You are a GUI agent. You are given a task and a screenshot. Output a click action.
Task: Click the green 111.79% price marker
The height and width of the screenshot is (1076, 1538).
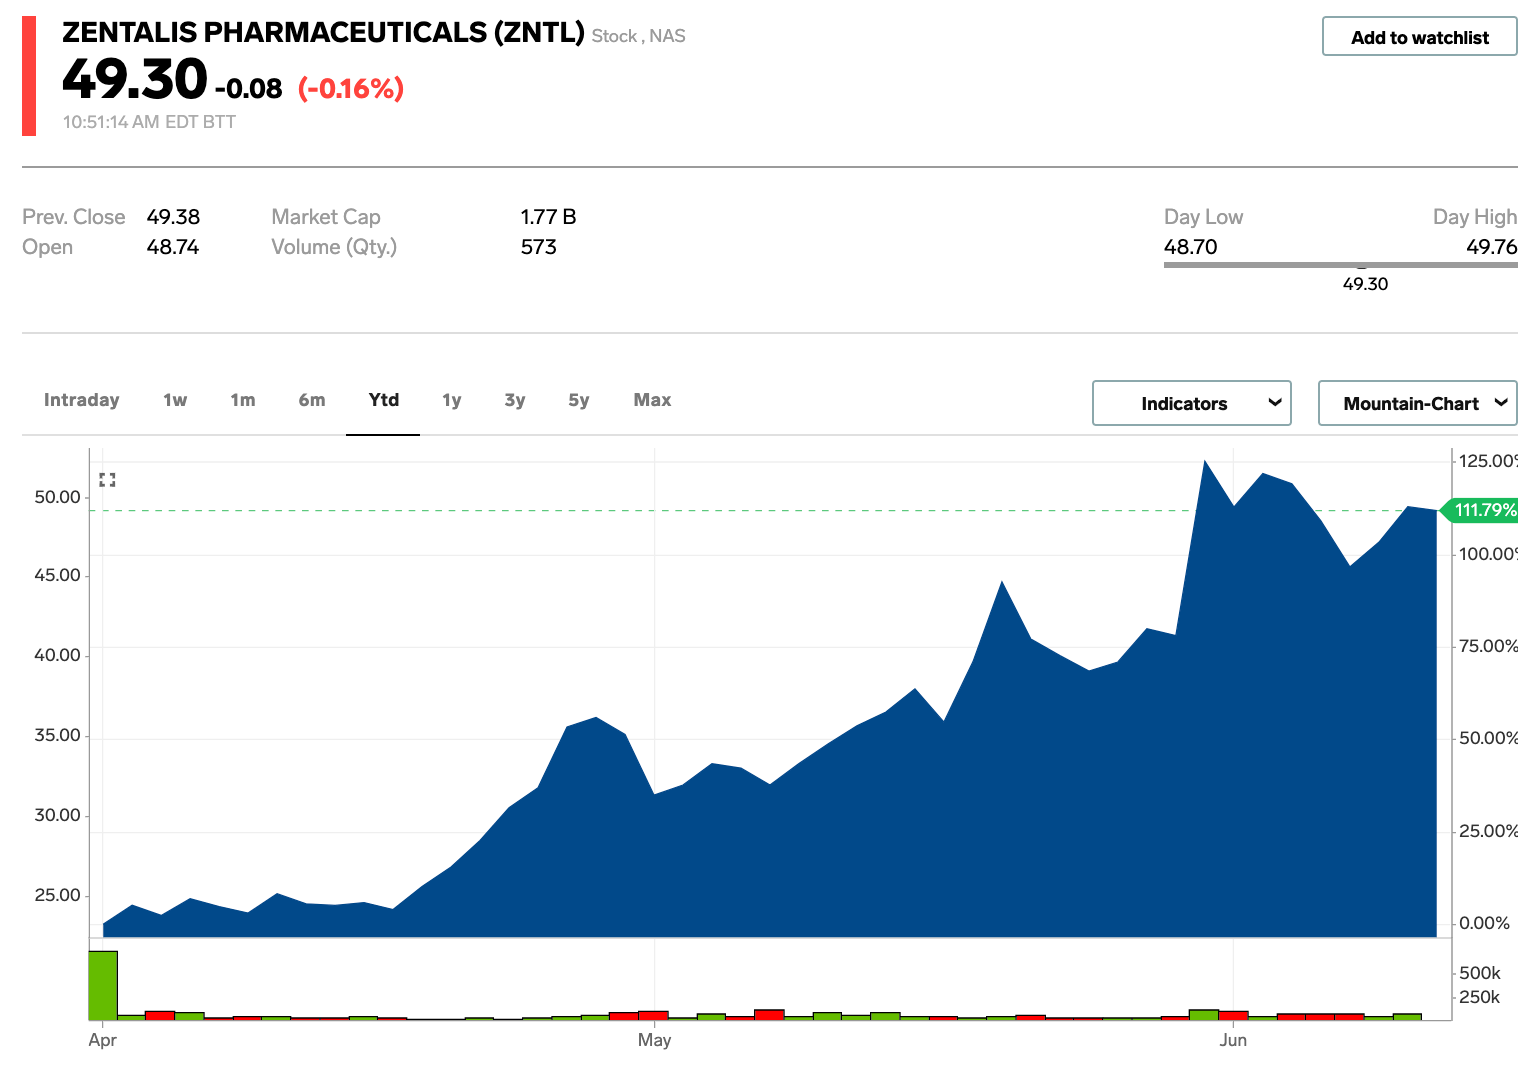[x=1481, y=510]
